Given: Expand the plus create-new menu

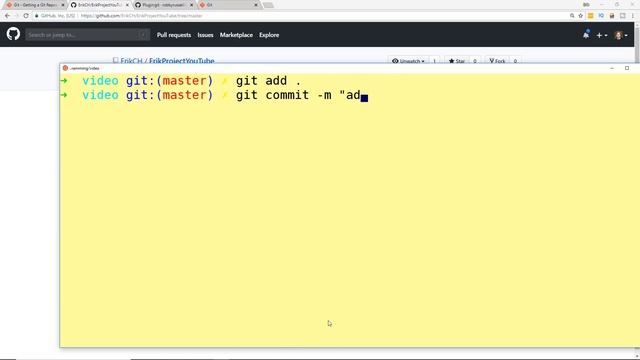Looking at the screenshot, I should (x=602, y=36).
